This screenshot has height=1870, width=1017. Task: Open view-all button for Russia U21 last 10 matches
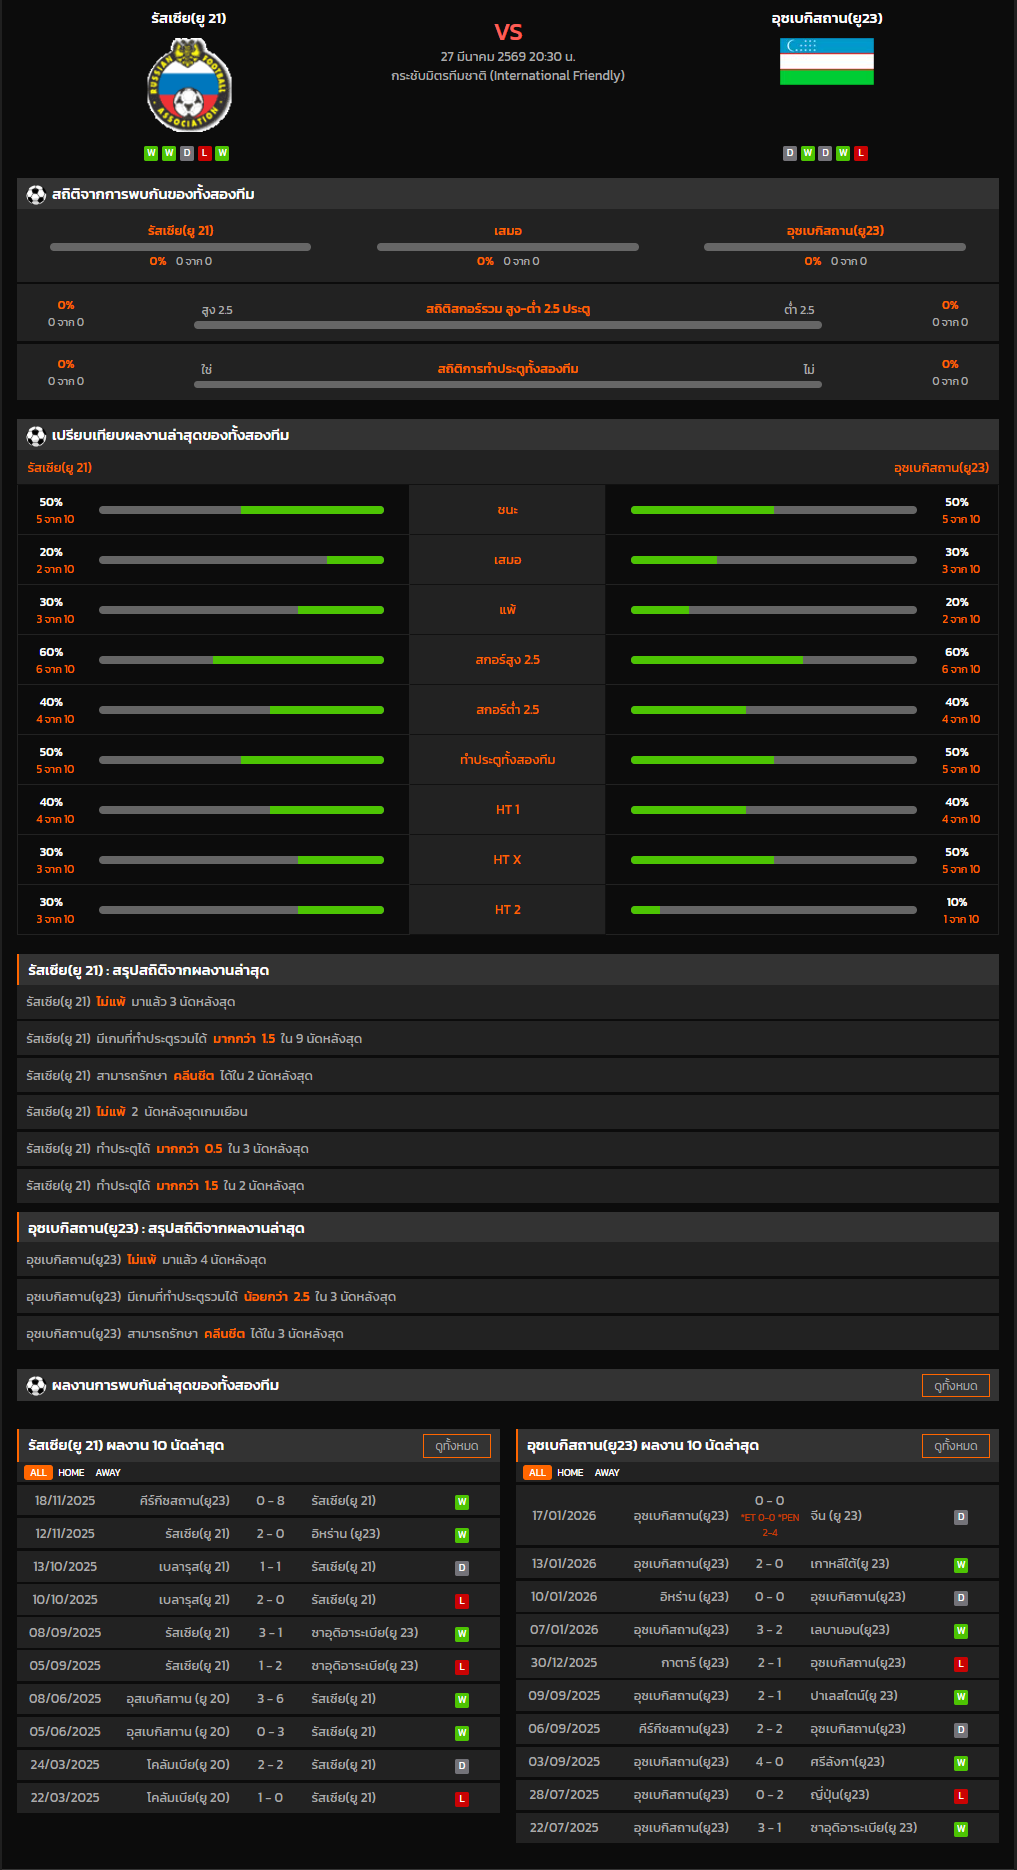(456, 1446)
